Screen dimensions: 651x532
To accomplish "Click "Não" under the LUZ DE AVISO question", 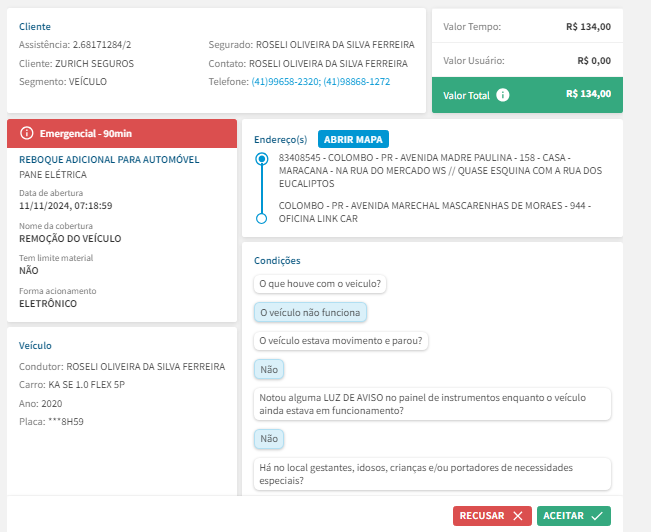I will coord(268,438).
